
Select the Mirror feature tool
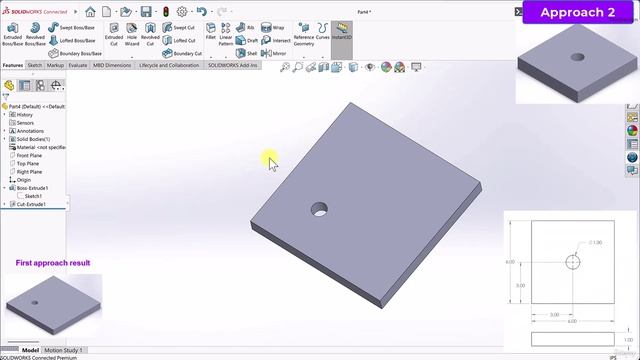tap(273, 53)
